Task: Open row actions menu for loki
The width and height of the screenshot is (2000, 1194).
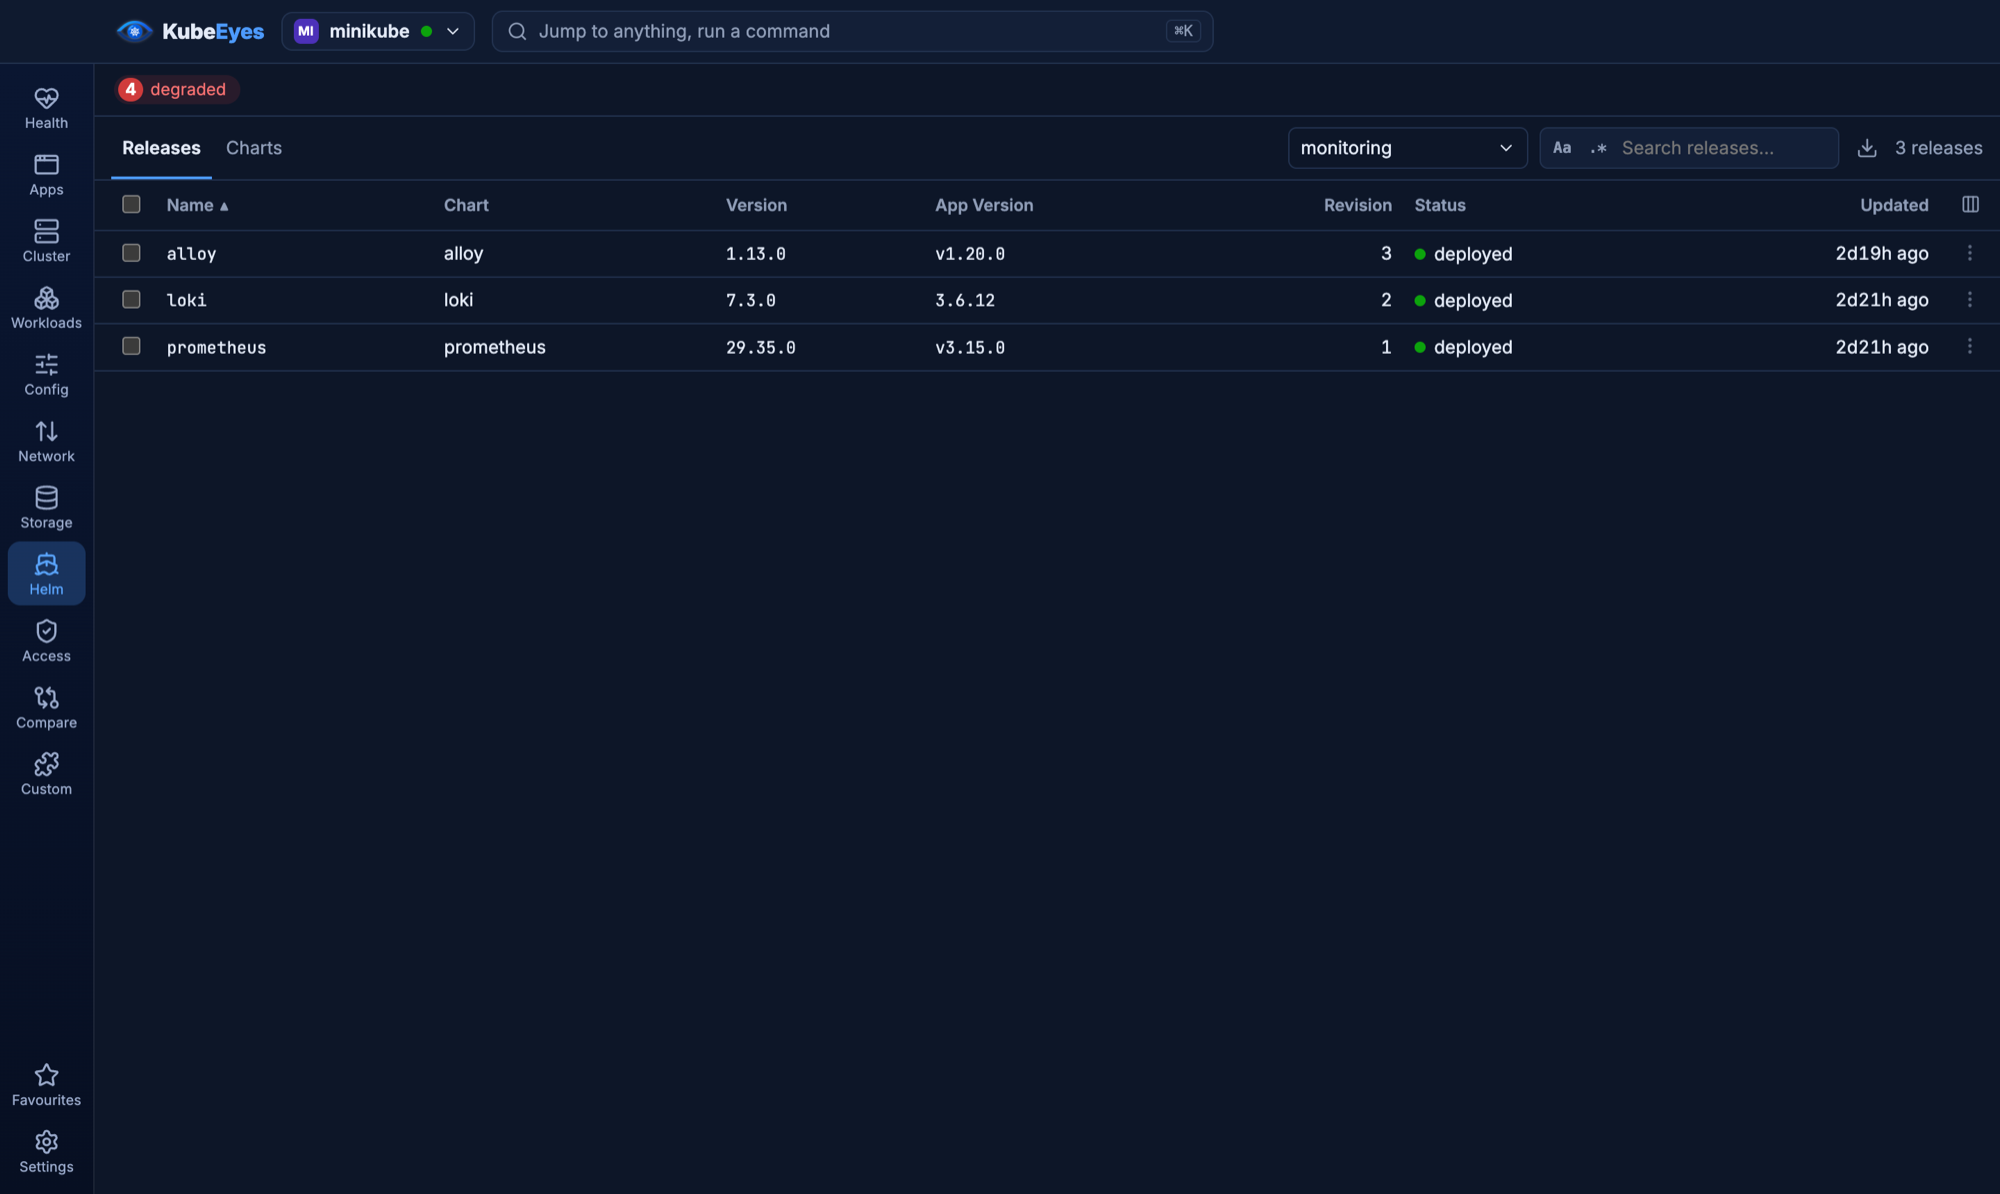Action: pos(1970,299)
